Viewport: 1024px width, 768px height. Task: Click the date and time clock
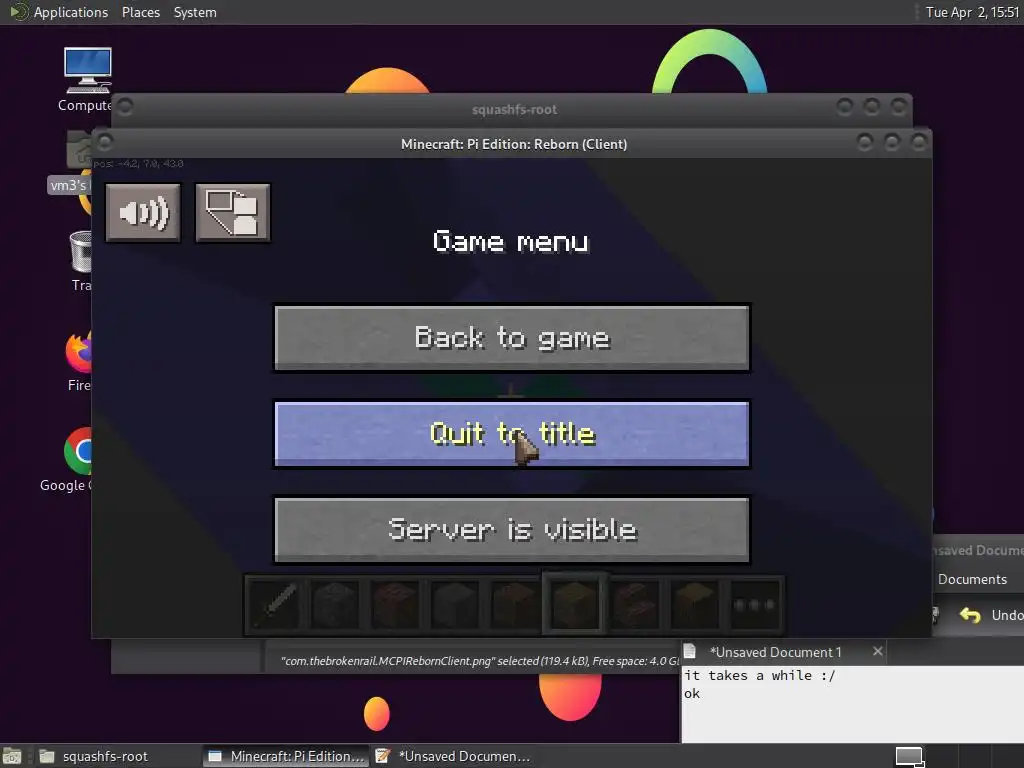(972, 12)
